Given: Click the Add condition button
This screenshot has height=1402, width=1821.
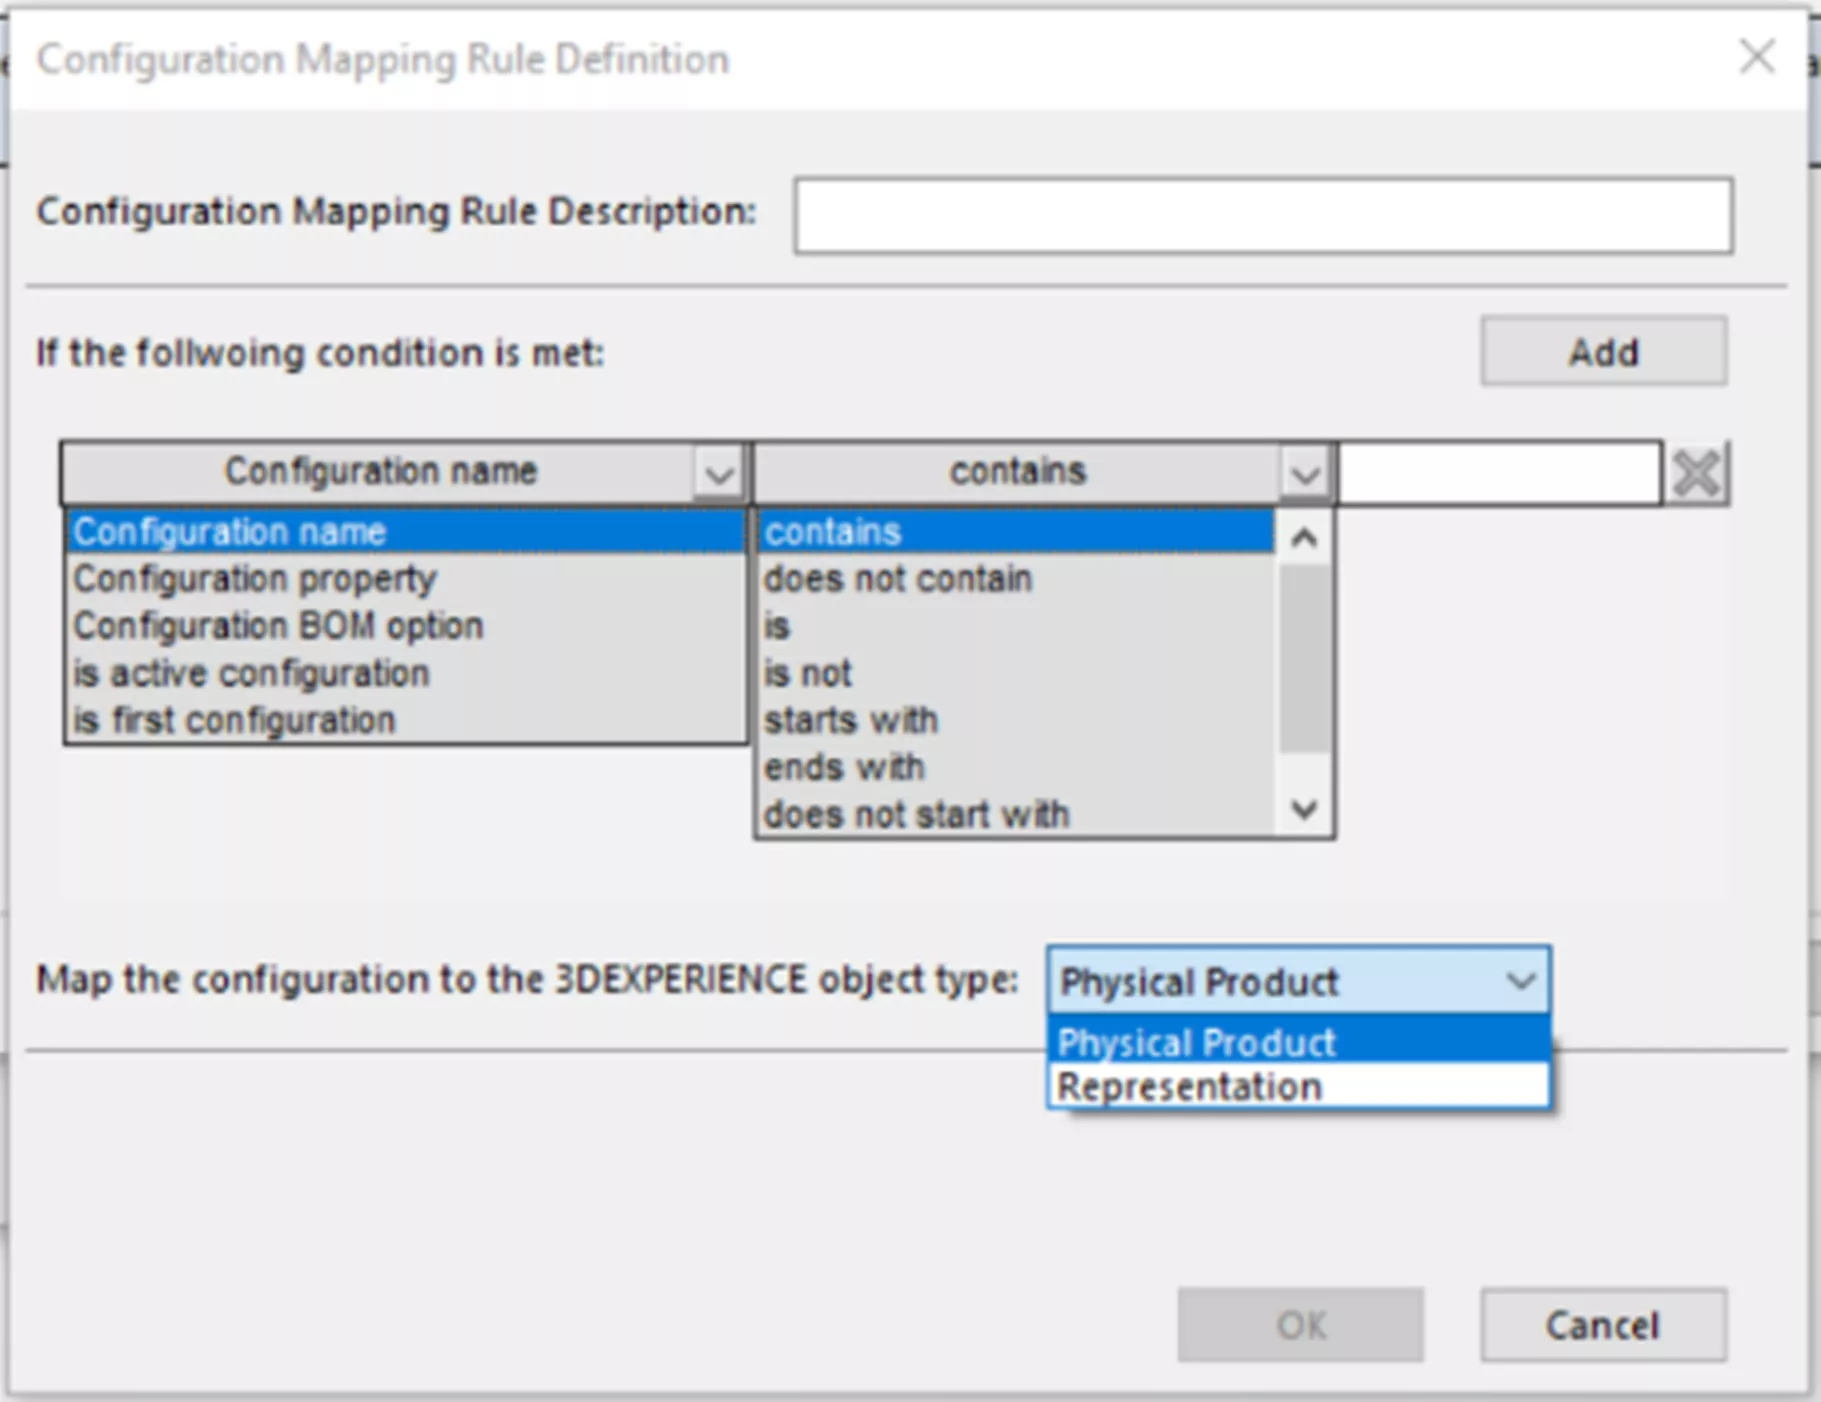Looking at the screenshot, I should (1603, 351).
